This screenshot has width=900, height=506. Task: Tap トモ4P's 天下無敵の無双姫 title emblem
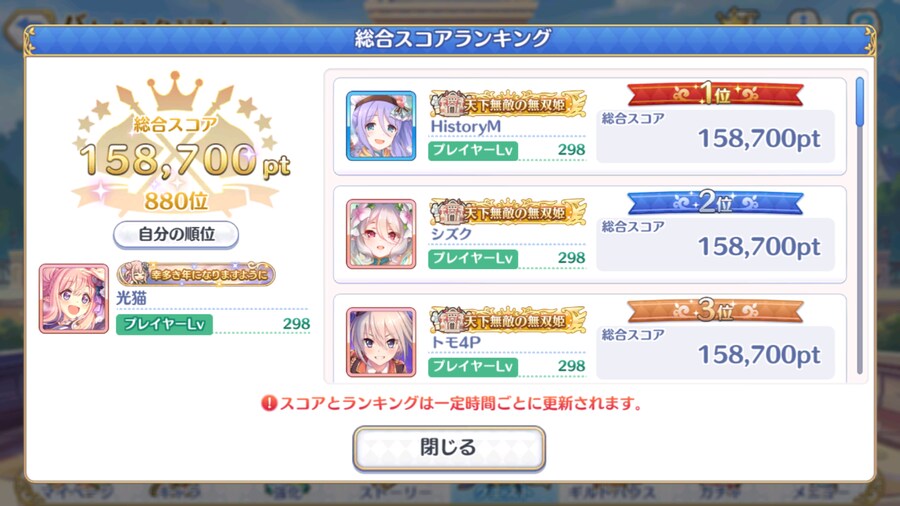pyautogui.click(x=508, y=320)
